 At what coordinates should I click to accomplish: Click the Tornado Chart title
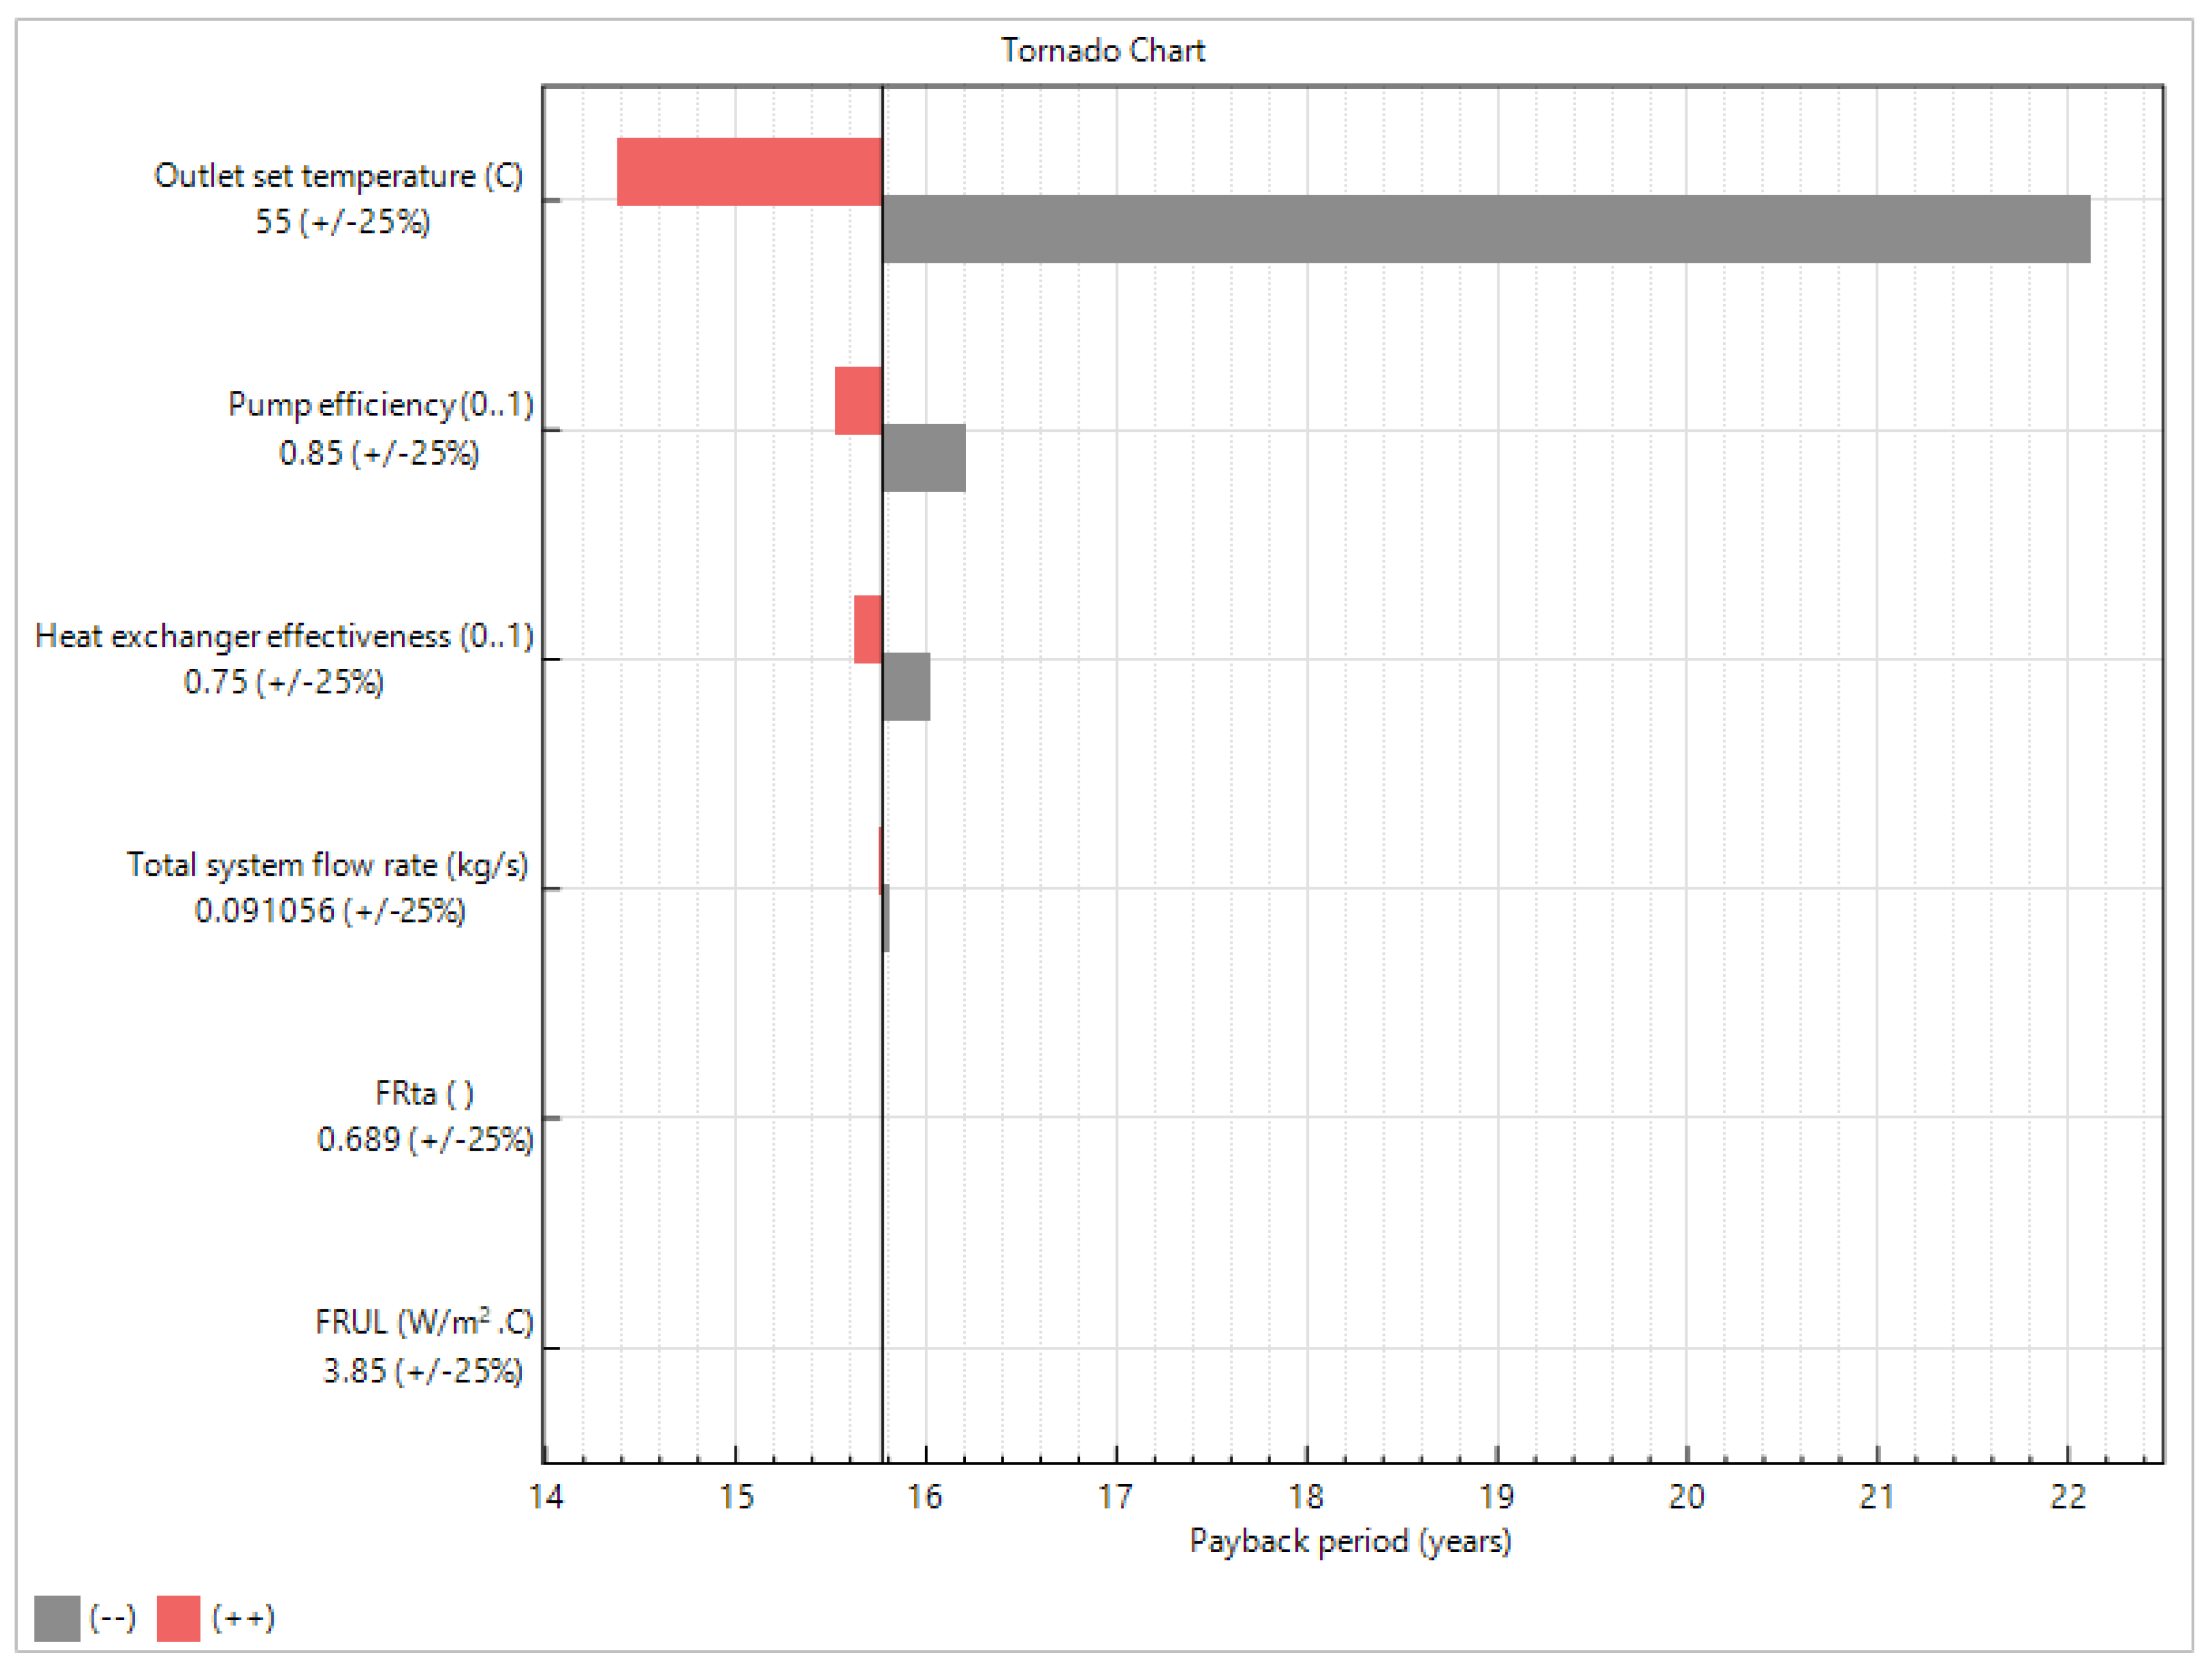click(1103, 50)
